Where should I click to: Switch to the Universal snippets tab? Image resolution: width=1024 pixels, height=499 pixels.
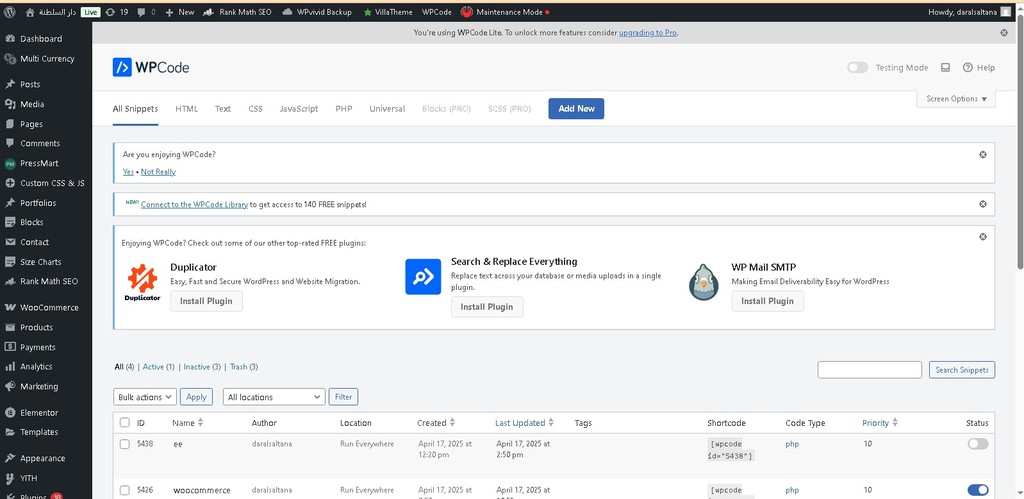tap(387, 109)
